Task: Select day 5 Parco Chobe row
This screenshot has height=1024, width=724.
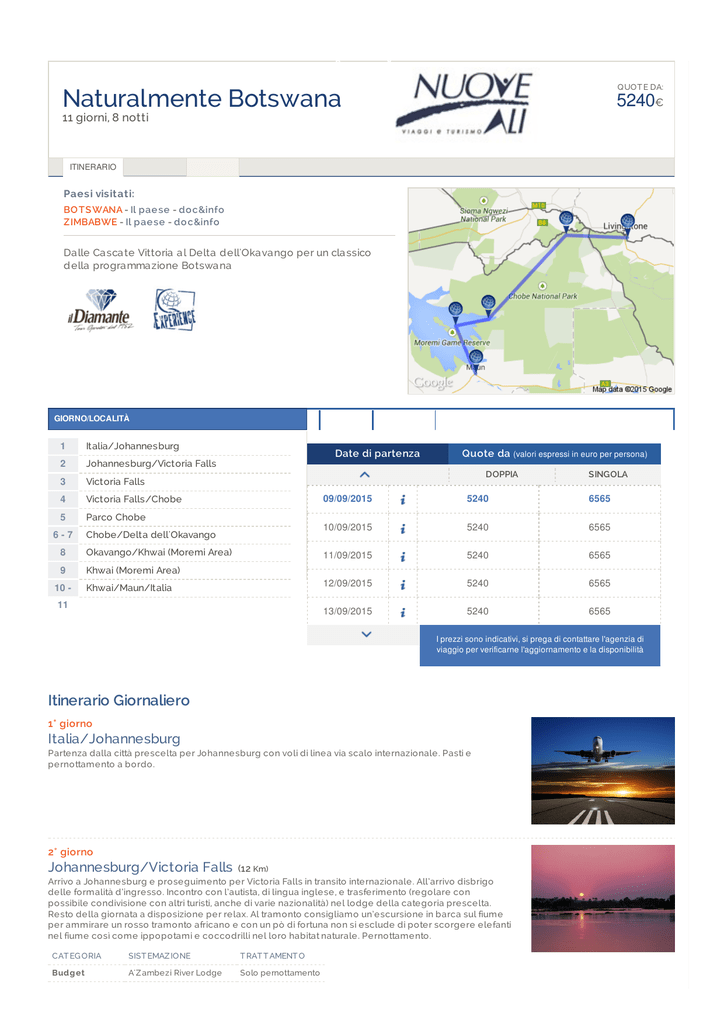Action: [x=170, y=517]
